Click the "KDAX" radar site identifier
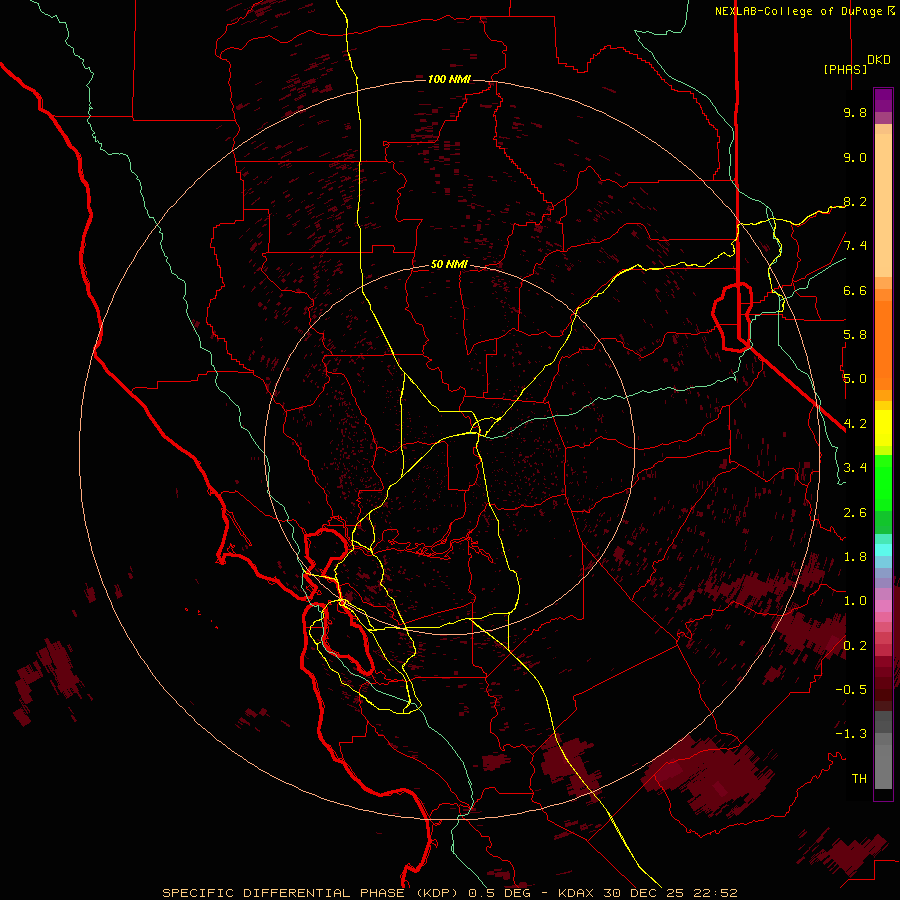The height and width of the screenshot is (900, 900). [576, 893]
